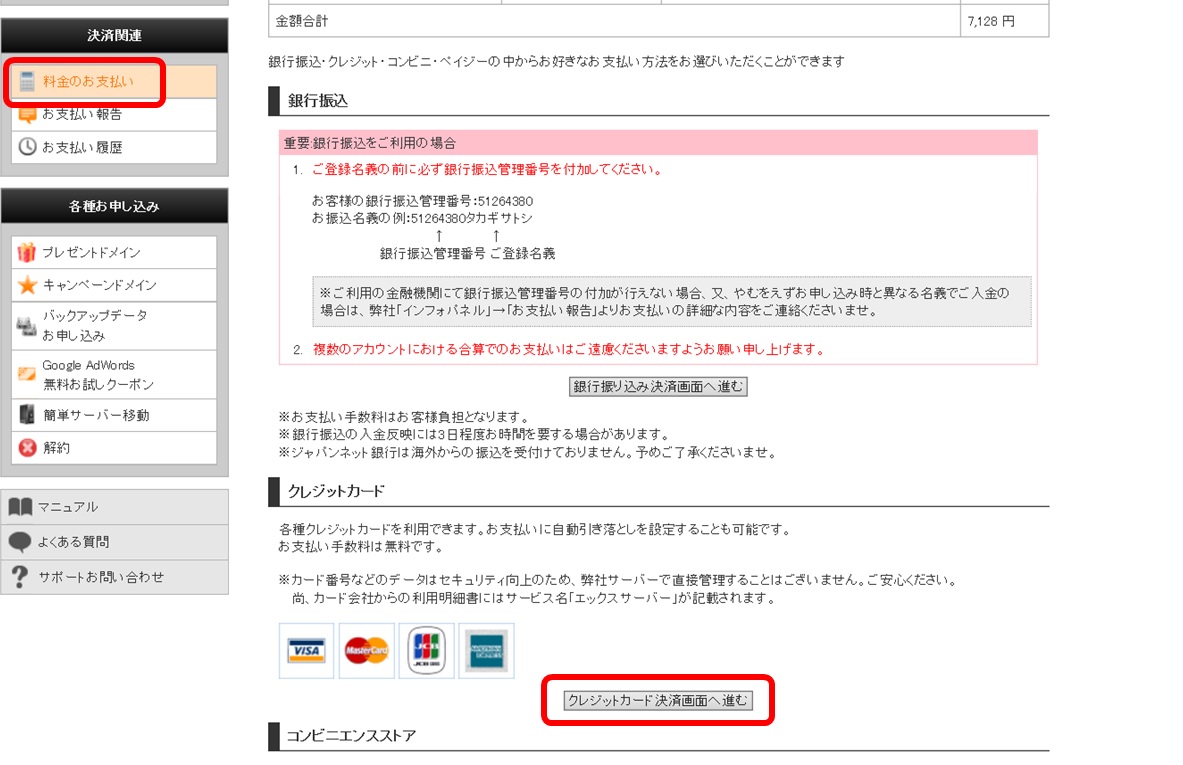Open お支払い履歴 in the sidebar
Viewport: 1183px width, 765px height.
(x=82, y=147)
